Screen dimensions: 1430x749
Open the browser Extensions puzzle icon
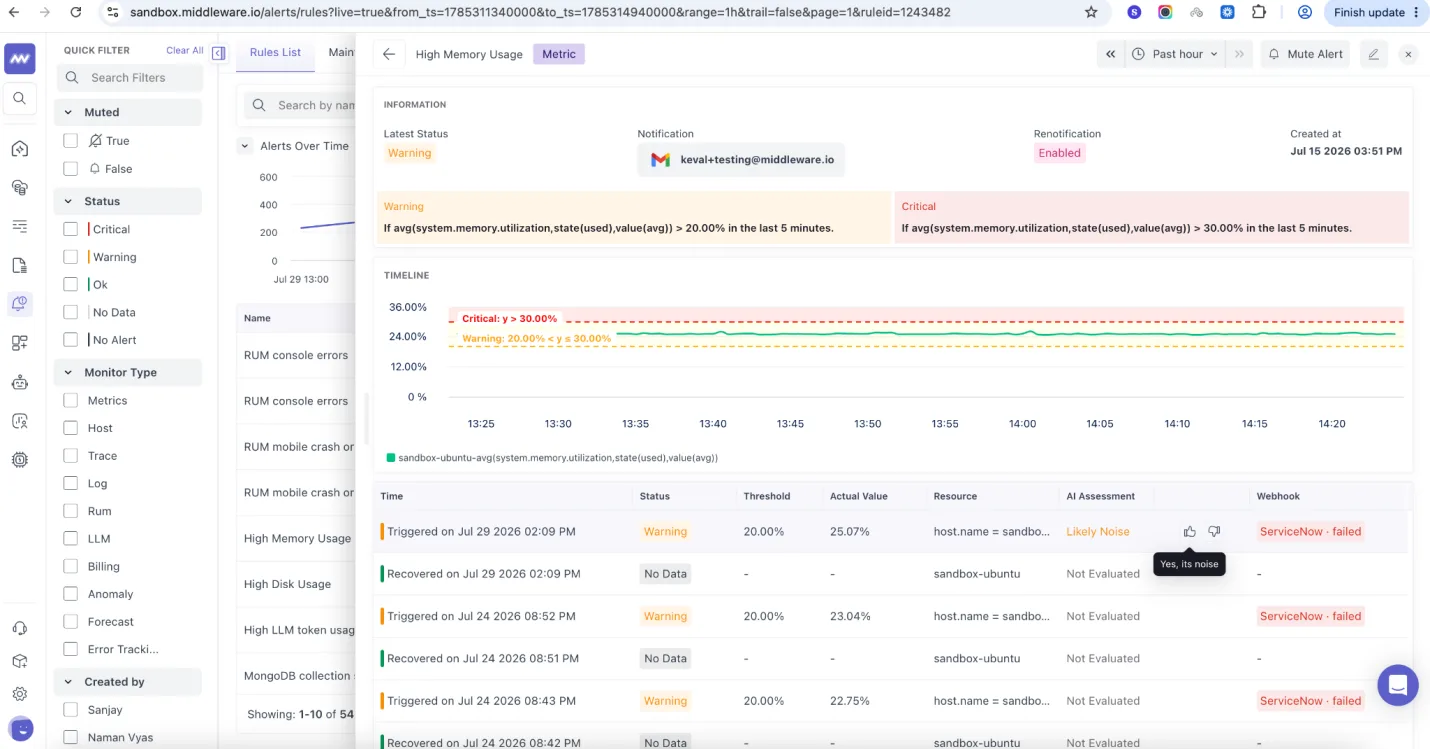click(x=1259, y=13)
